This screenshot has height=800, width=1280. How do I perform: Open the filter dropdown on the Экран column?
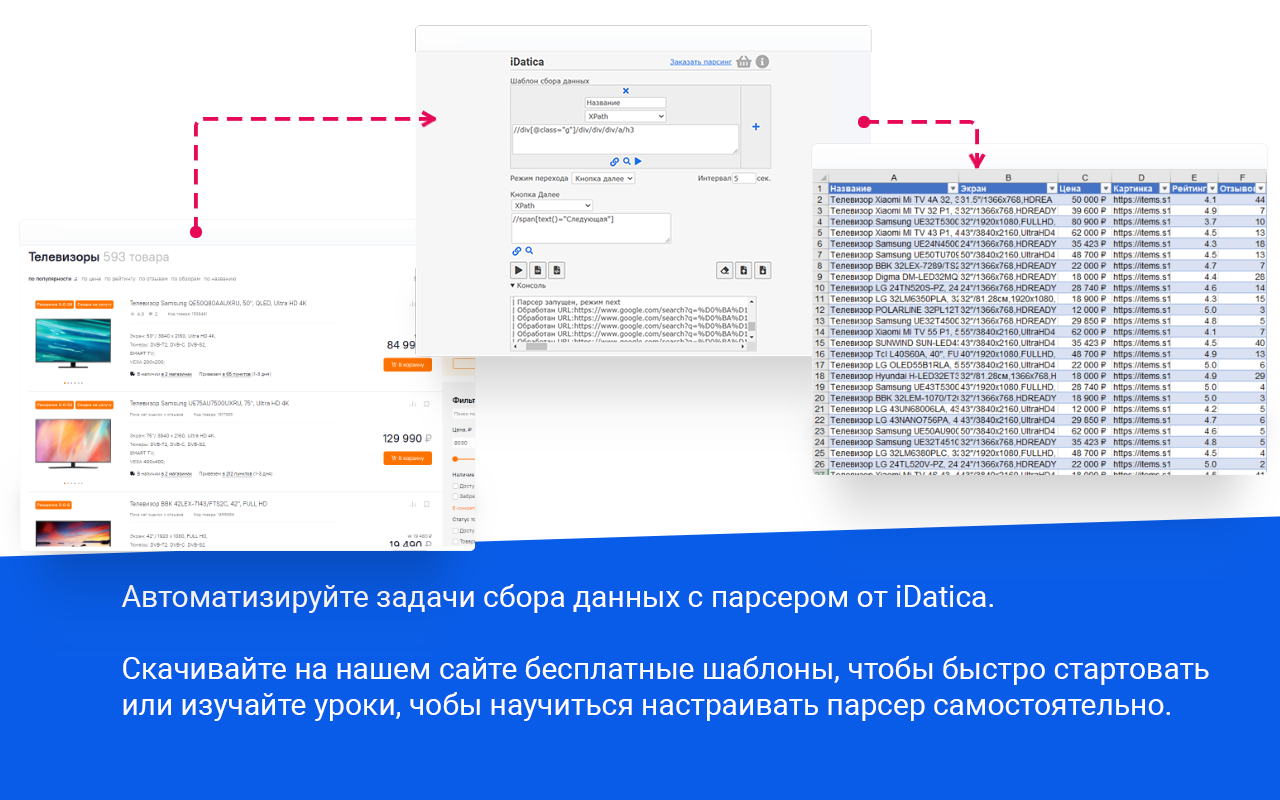coord(1050,188)
